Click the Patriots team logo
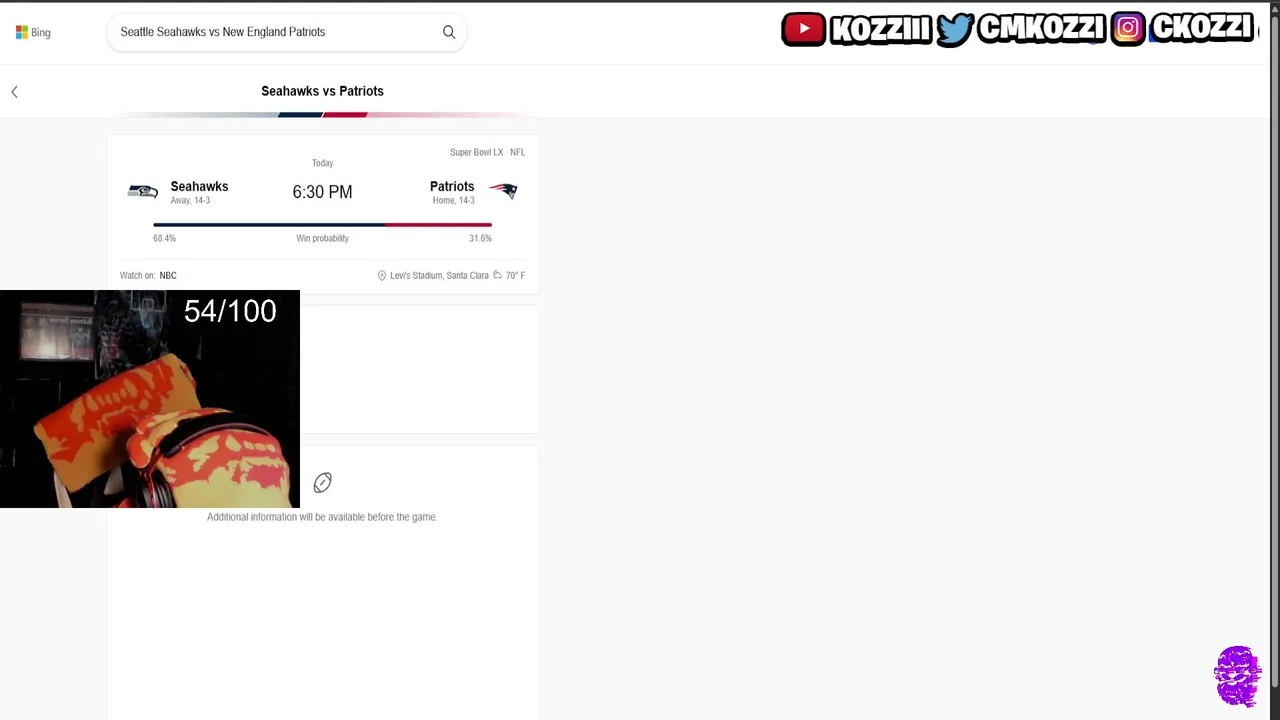This screenshot has height=720, width=1280. (503, 191)
